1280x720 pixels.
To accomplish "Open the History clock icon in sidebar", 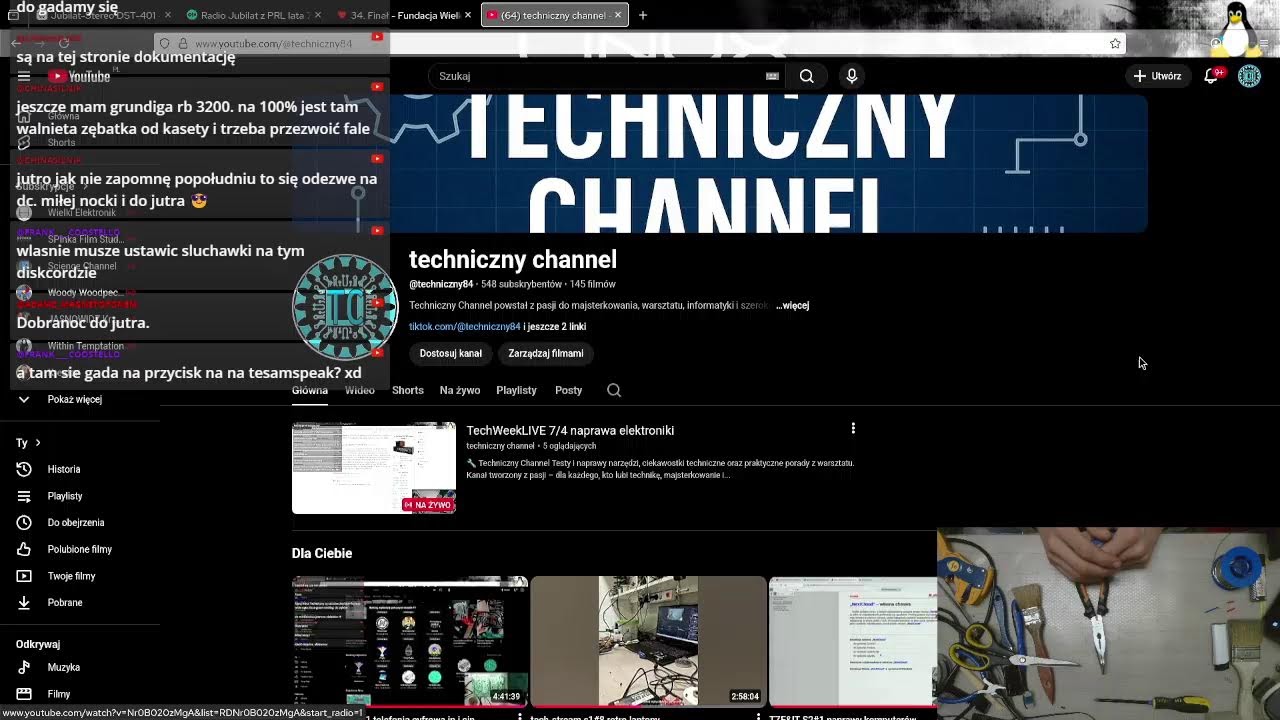I will 24,469.
